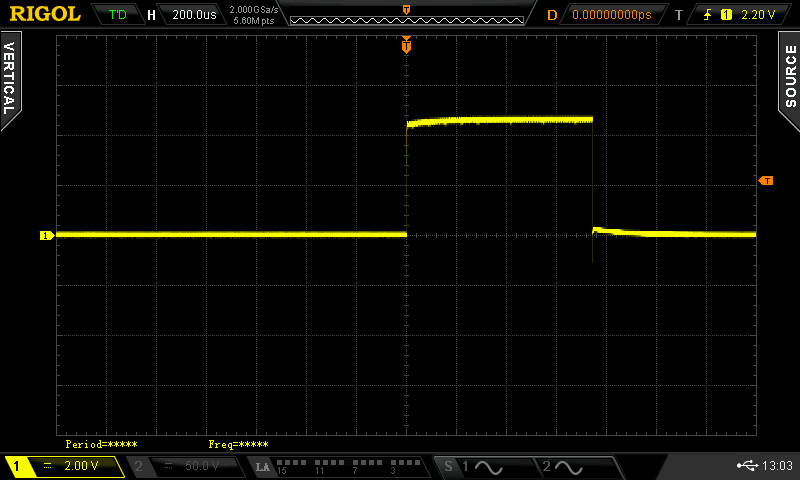This screenshot has height=480, width=800.
Task: Open the trigger level 2.20 V setting
Action: click(x=760, y=15)
